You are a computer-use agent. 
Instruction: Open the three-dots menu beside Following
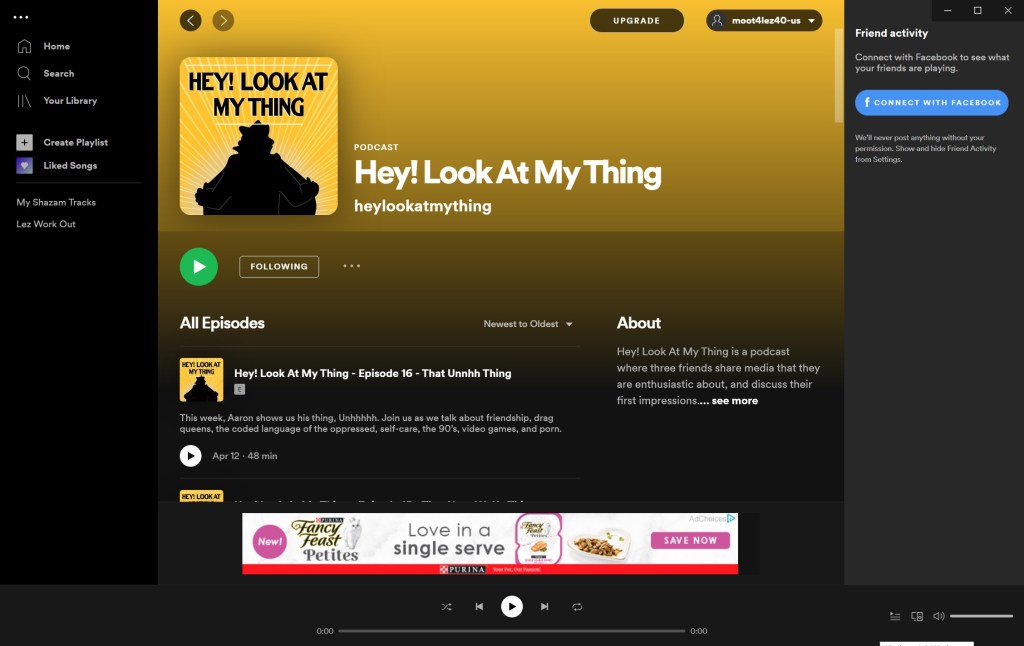(x=351, y=266)
